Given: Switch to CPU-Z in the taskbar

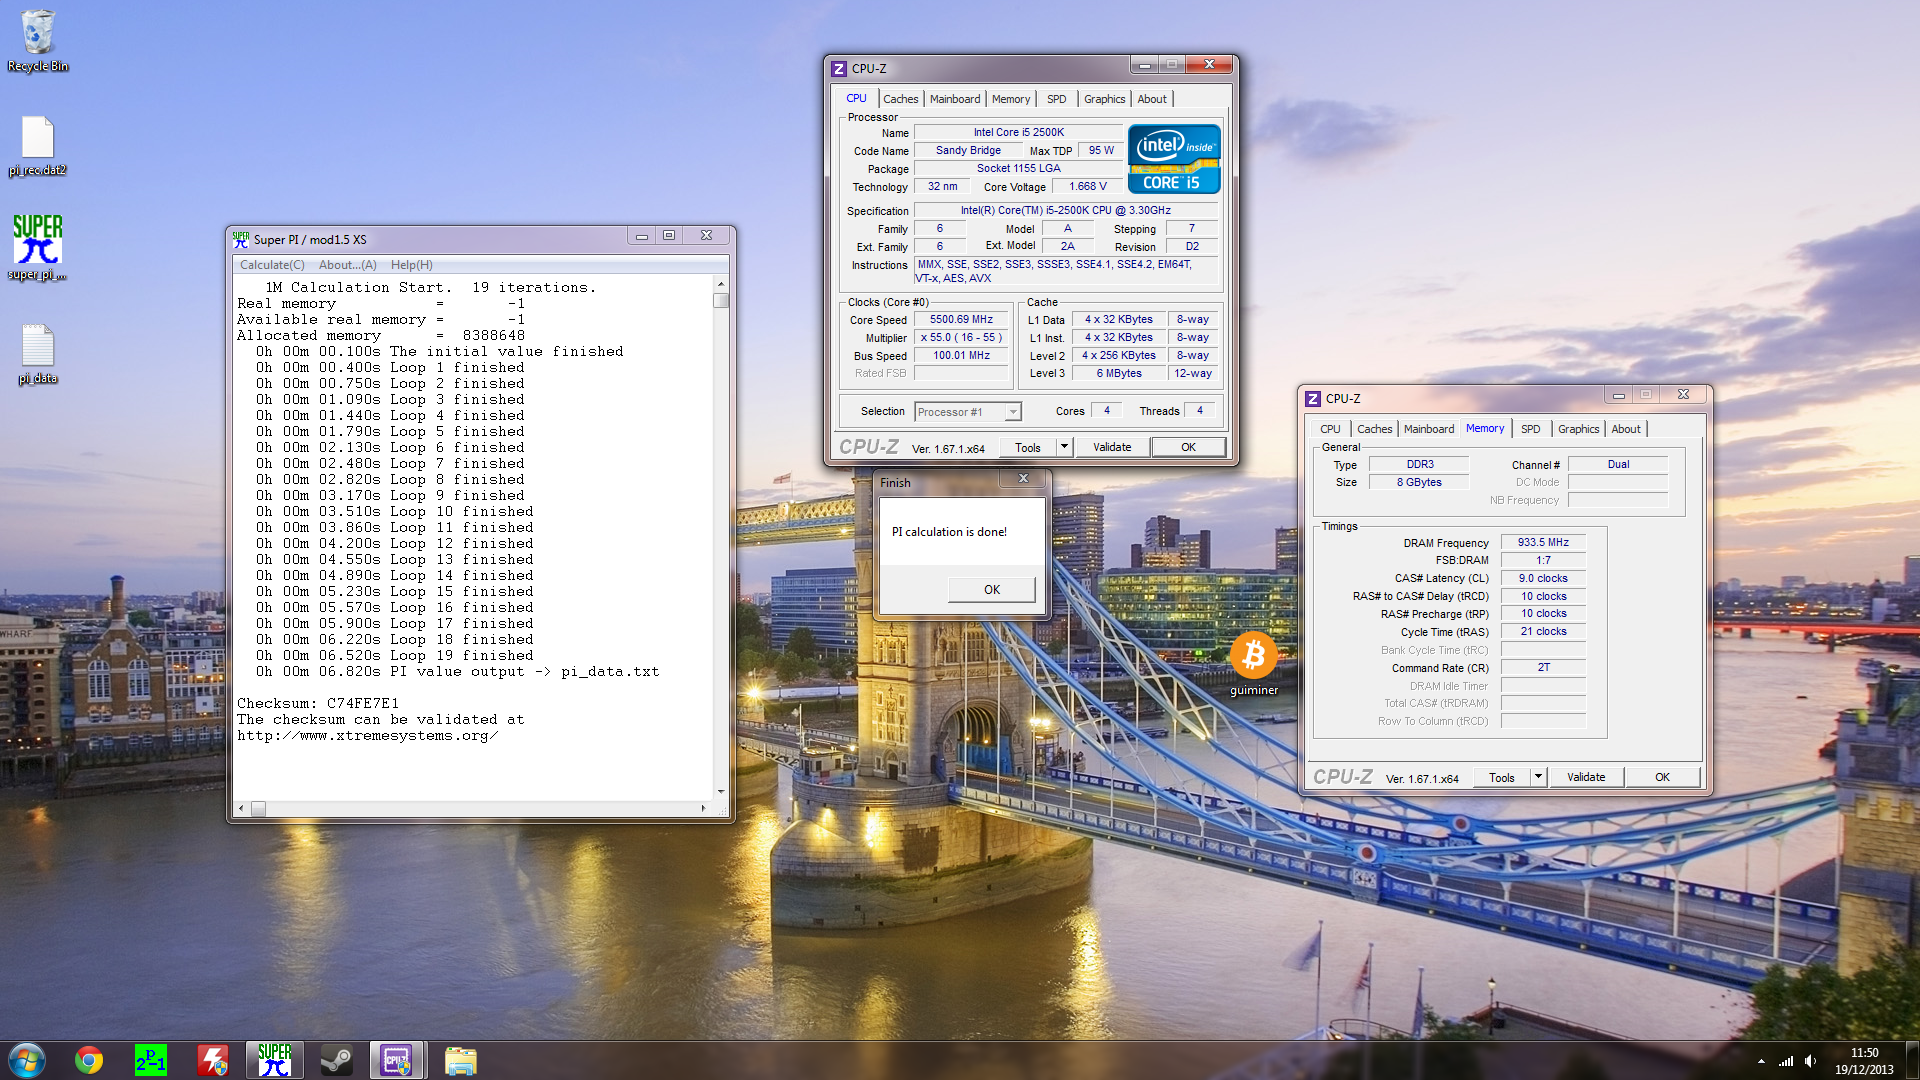Looking at the screenshot, I should [397, 1060].
